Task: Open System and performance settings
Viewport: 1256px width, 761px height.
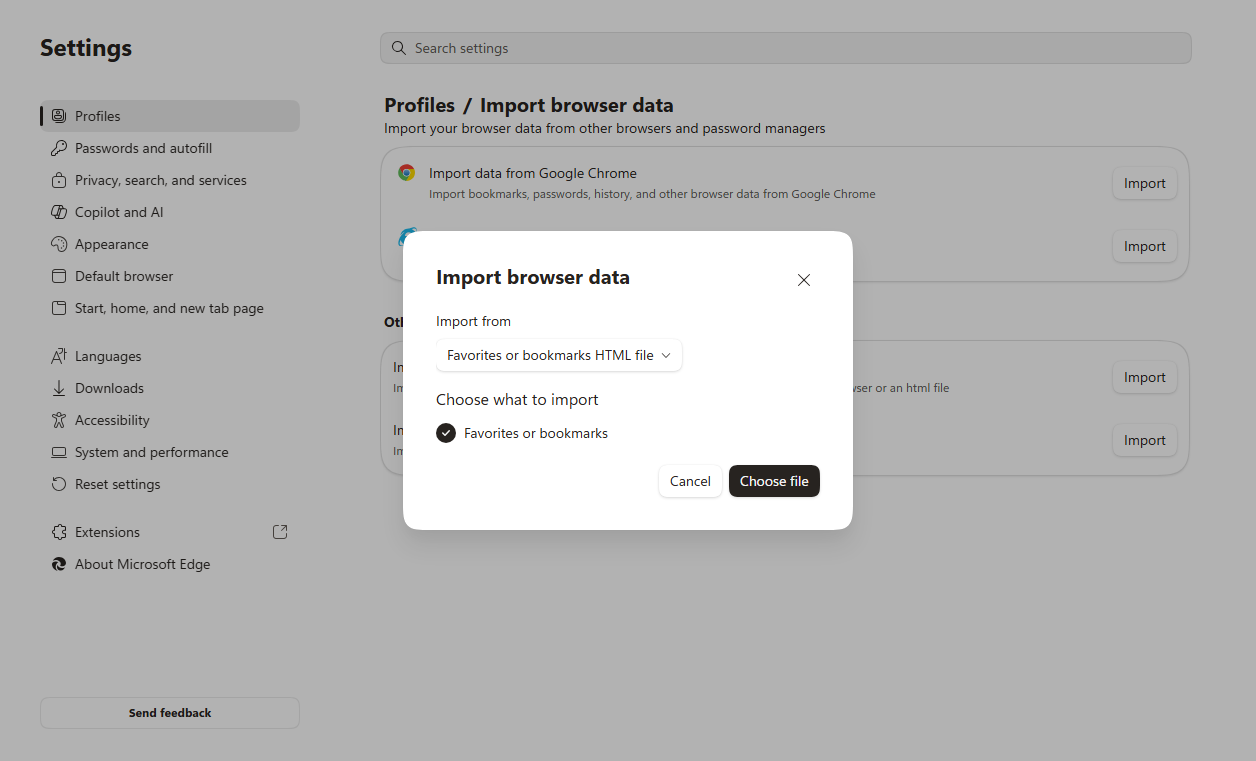Action: 170,452
